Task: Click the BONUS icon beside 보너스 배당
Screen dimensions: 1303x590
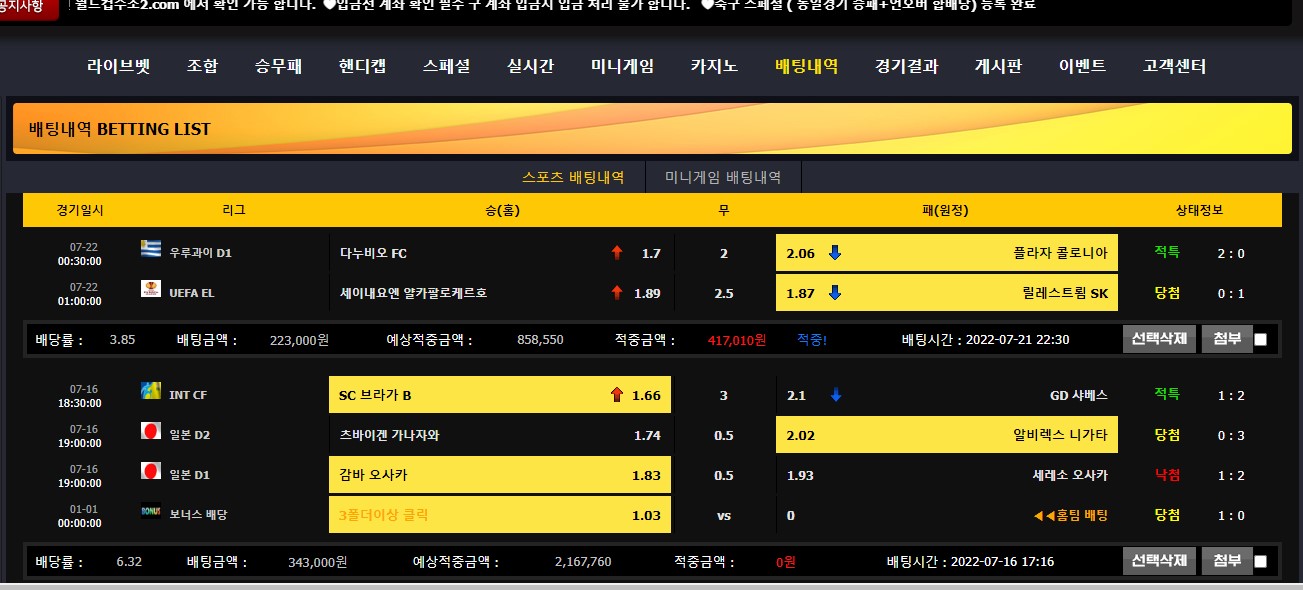Action: click(151, 511)
